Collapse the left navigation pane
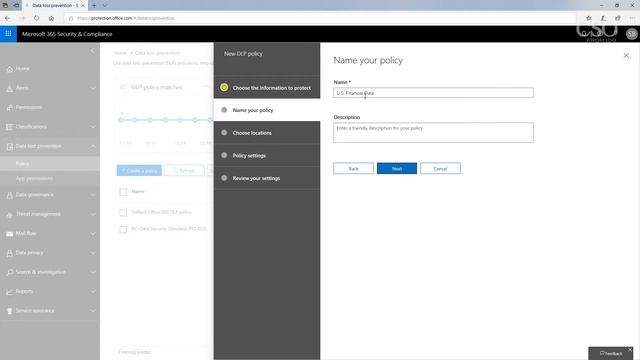Viewport: 640px width, 360px height. [92, 50]
